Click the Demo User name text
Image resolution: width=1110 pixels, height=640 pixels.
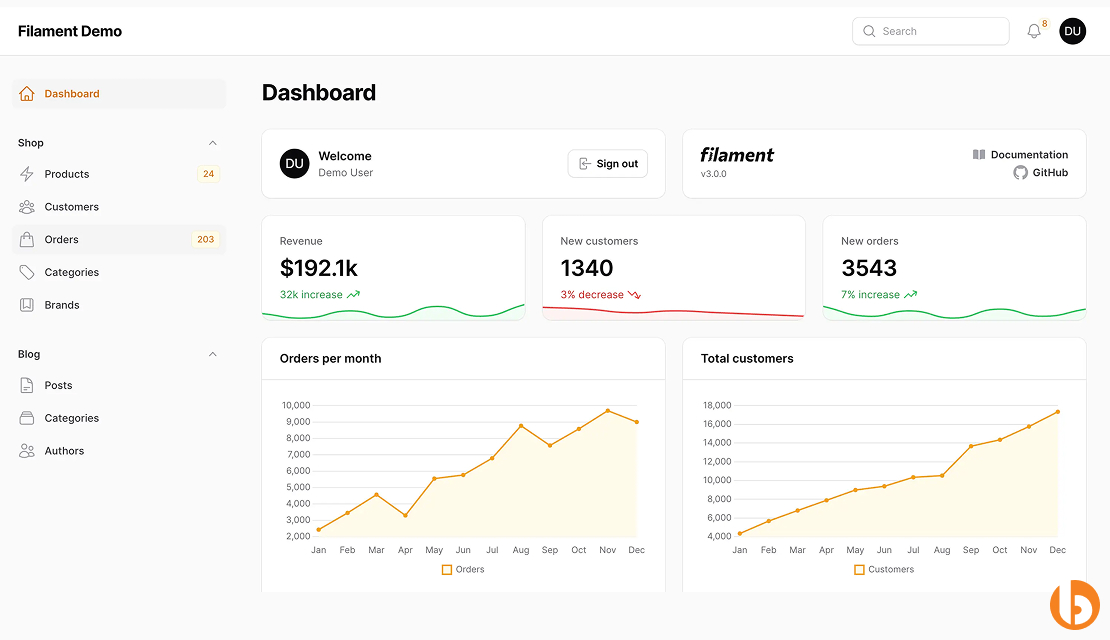pos(345,173)
